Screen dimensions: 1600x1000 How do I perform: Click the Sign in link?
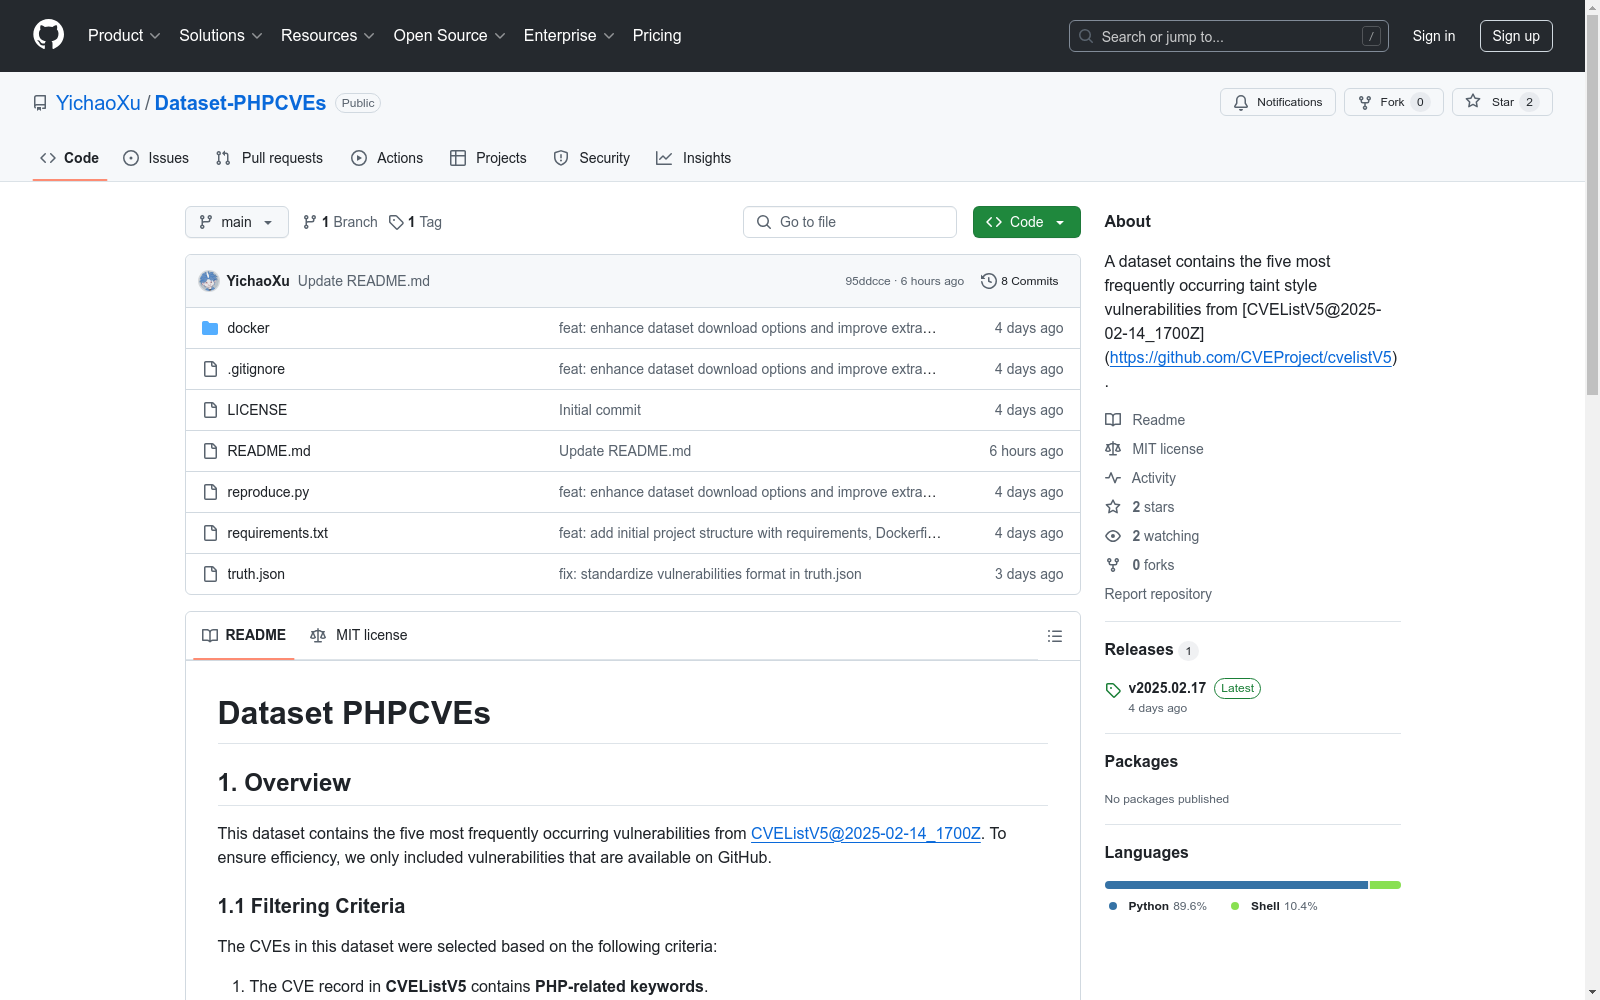point(1434,36)
